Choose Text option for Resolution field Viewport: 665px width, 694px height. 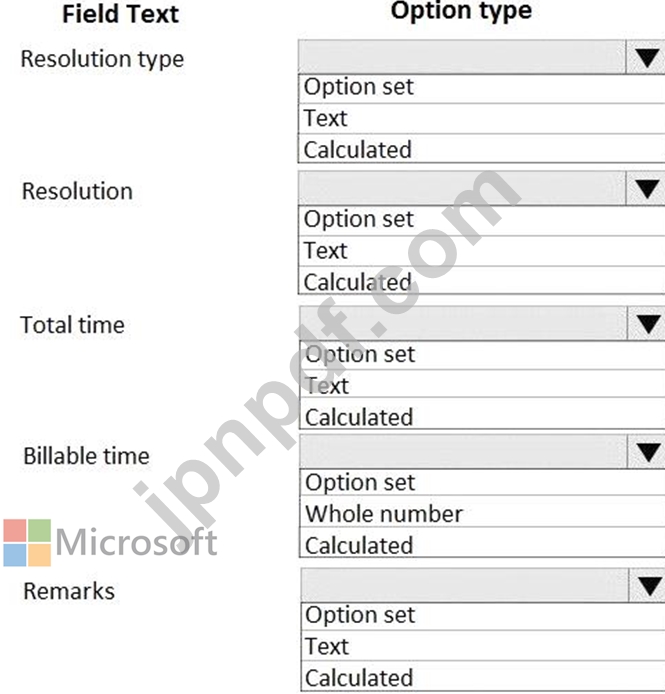[x=482, y=251]
